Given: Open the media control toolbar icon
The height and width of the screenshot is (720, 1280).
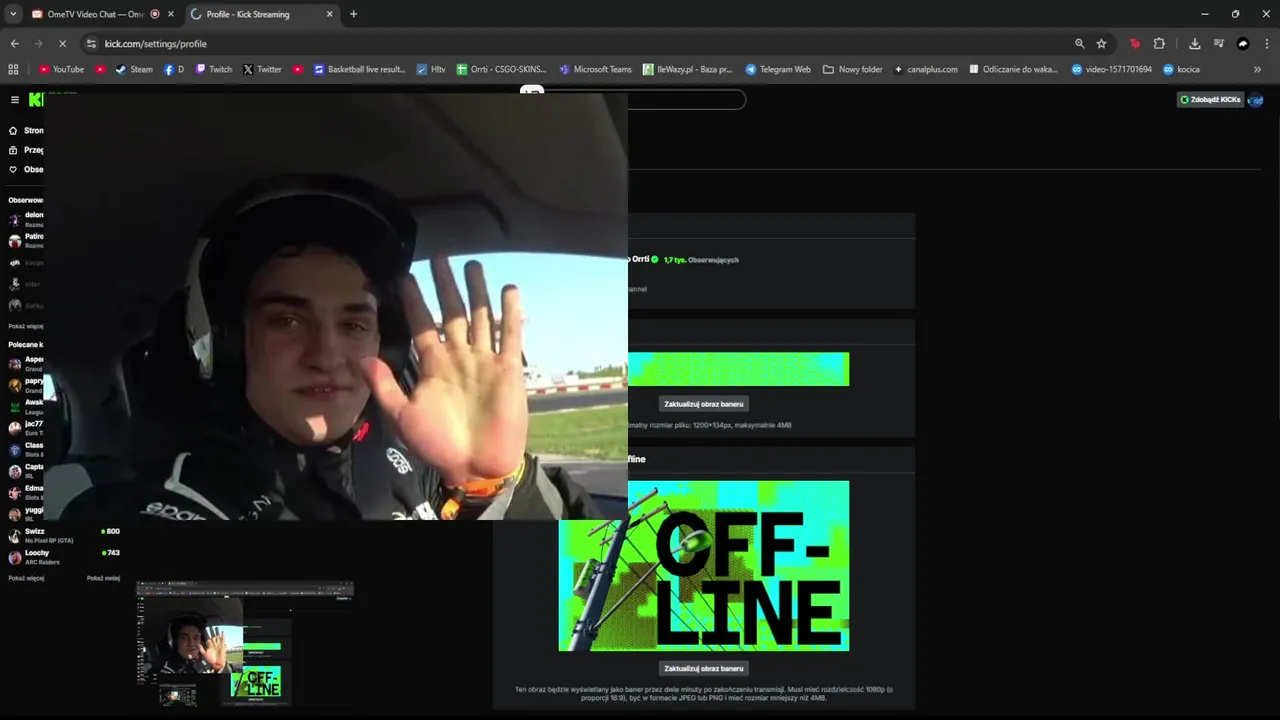Looking at the screenshot, I should (x=1218, y=44).
